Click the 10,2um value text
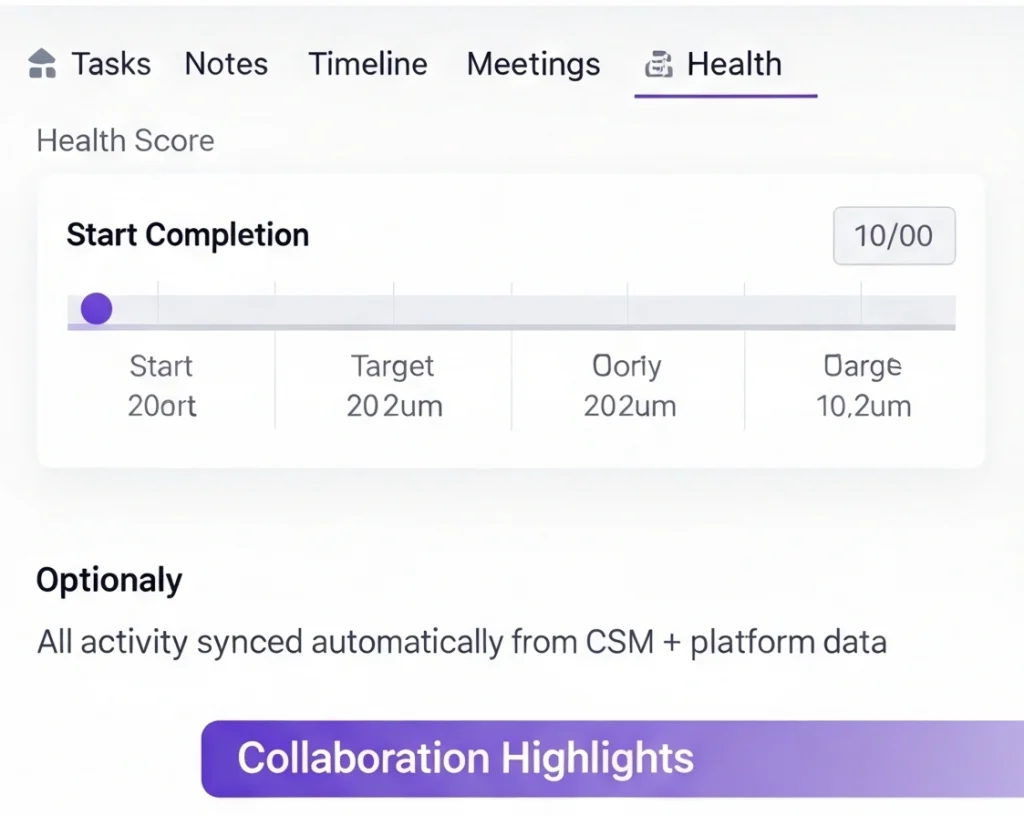 point(863,407)
